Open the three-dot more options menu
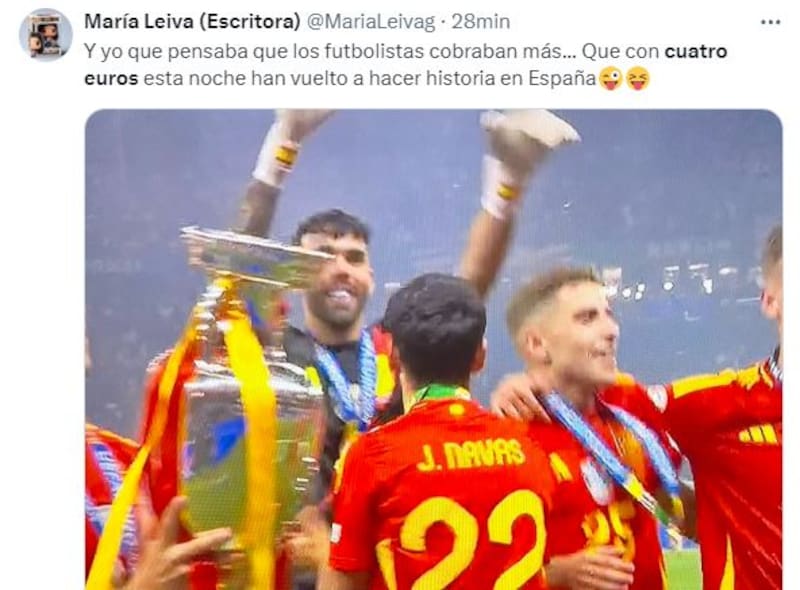This screenshot has height=590, width=800. pos(770,22)
